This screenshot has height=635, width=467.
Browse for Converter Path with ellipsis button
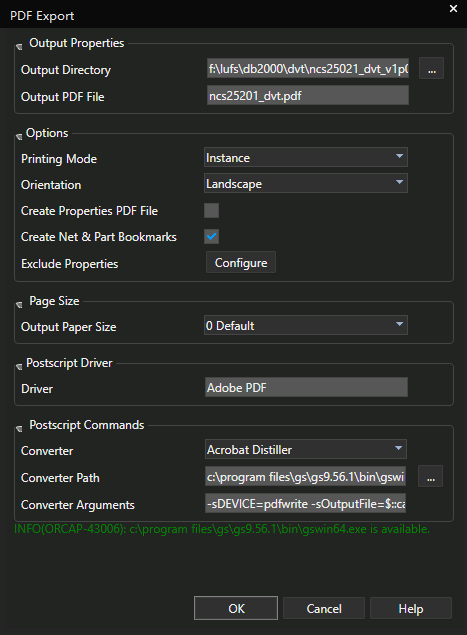(x=431, y=476)
